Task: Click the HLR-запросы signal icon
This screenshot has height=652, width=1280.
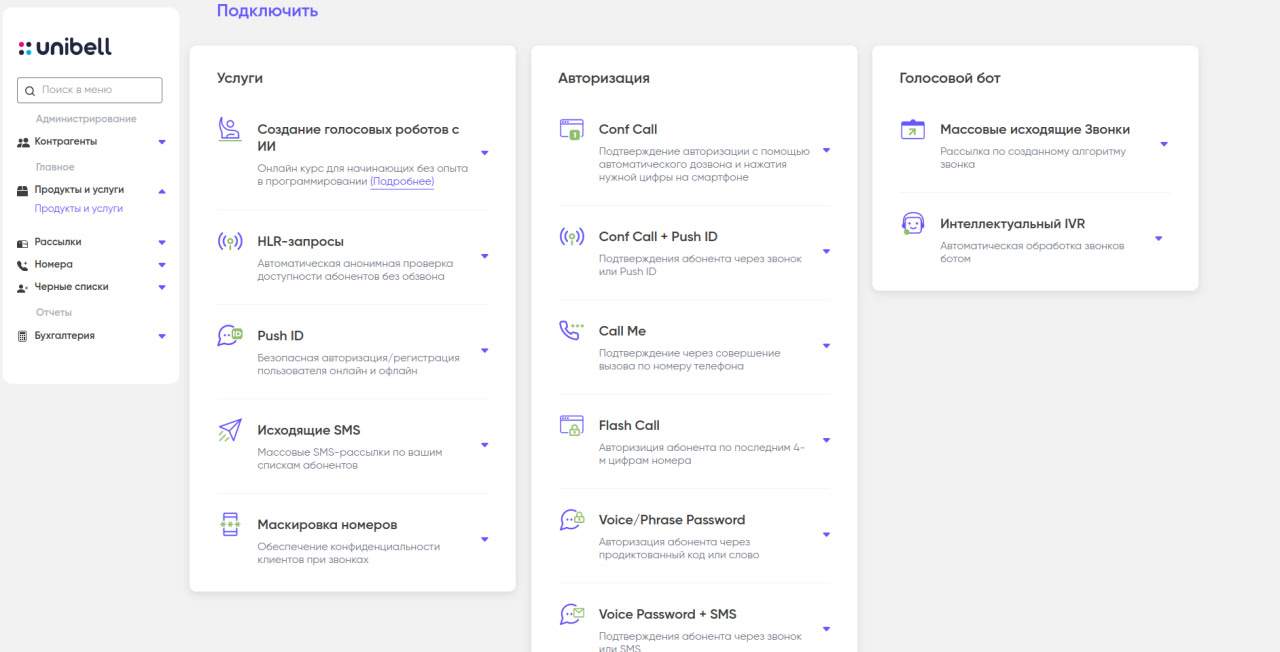Action: pos(230,241)
